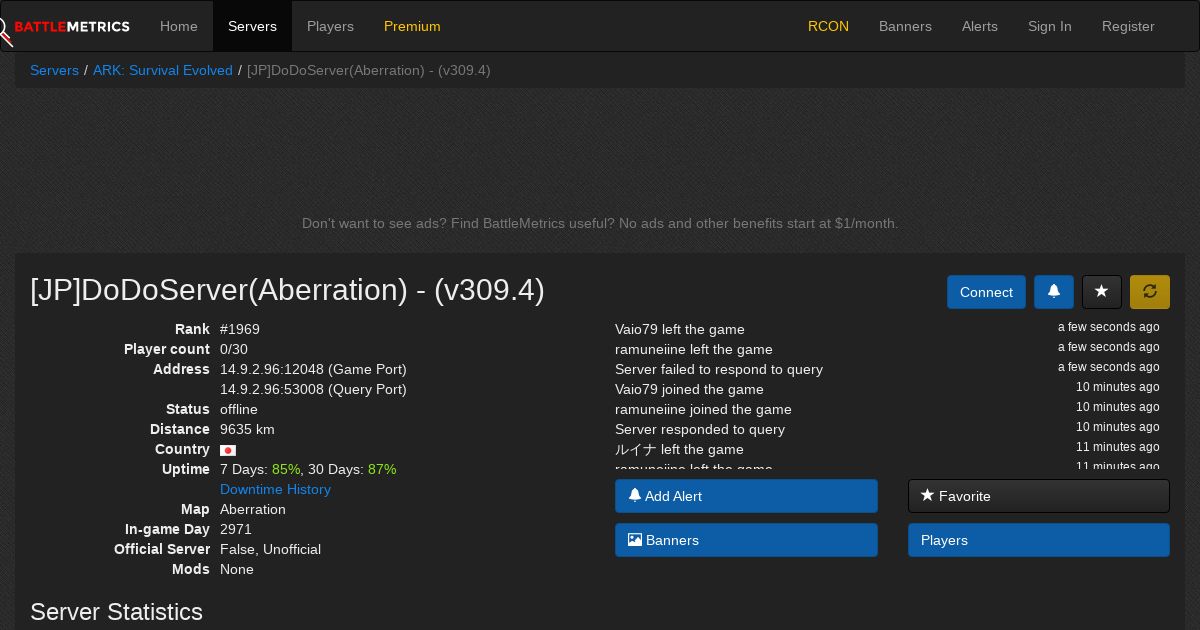The height and width of the screenshot is (630, 1200).
Task: Click the Add Alert button
Action: coord(746,496)
